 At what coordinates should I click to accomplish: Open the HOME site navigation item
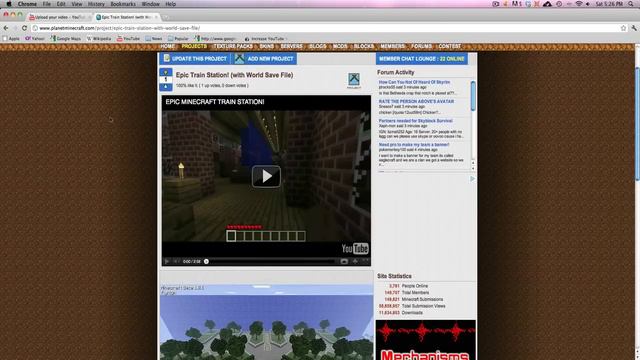(167, 47)
